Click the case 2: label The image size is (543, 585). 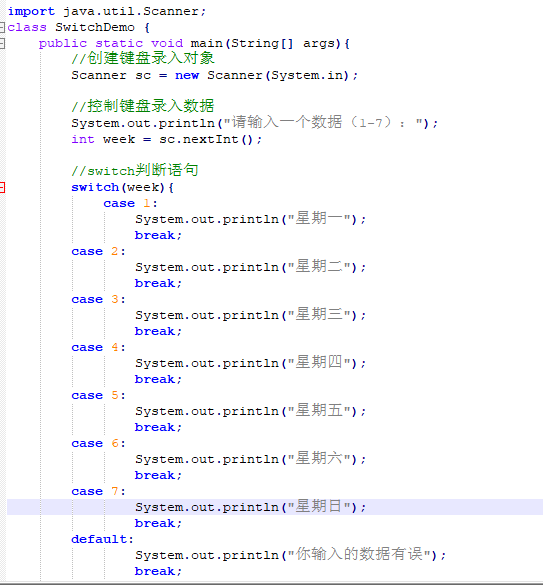tap(99, 251)
